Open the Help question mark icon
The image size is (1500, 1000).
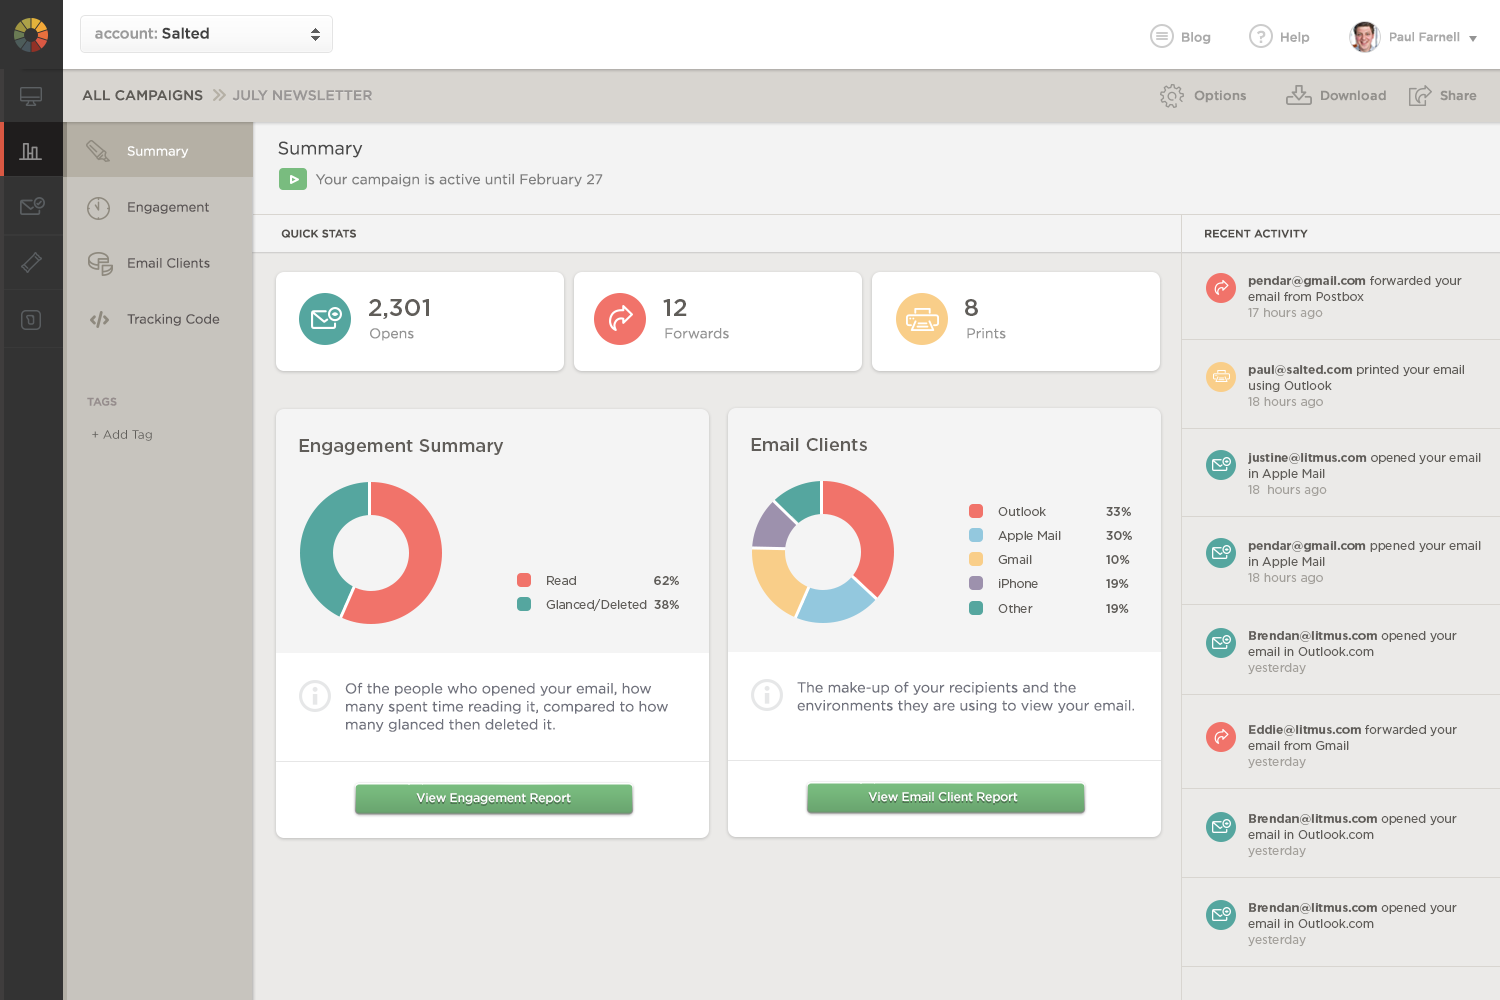1260,37
